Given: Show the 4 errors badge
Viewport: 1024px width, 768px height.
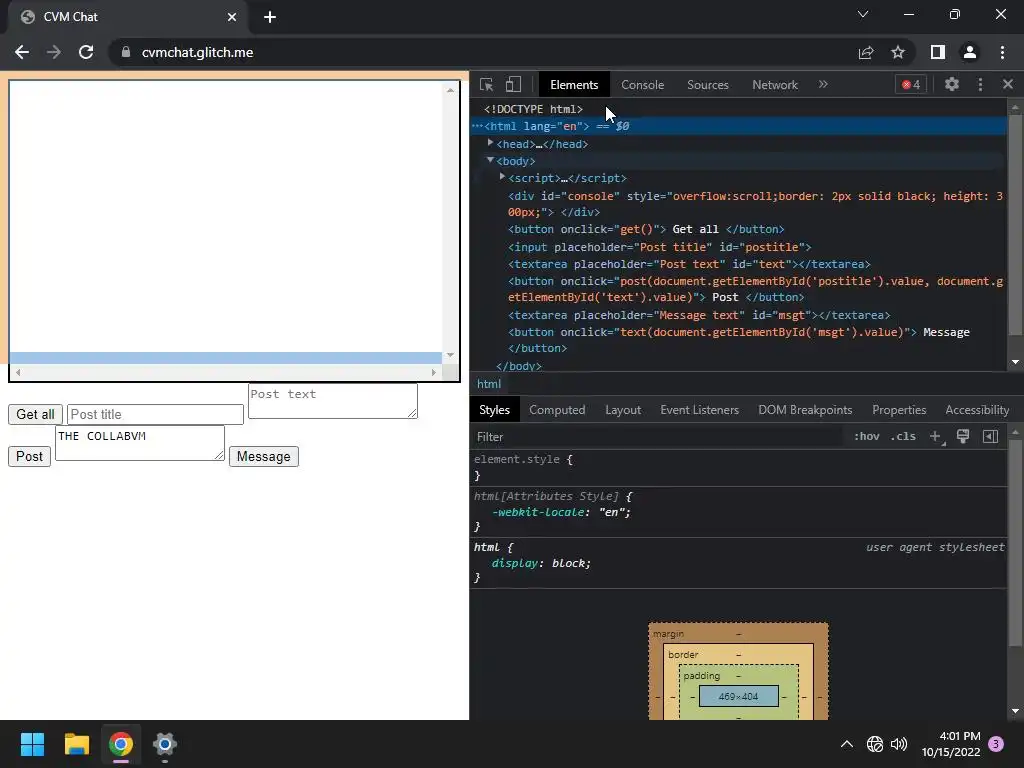Looking at the screenshot, I should click(911, 84).
